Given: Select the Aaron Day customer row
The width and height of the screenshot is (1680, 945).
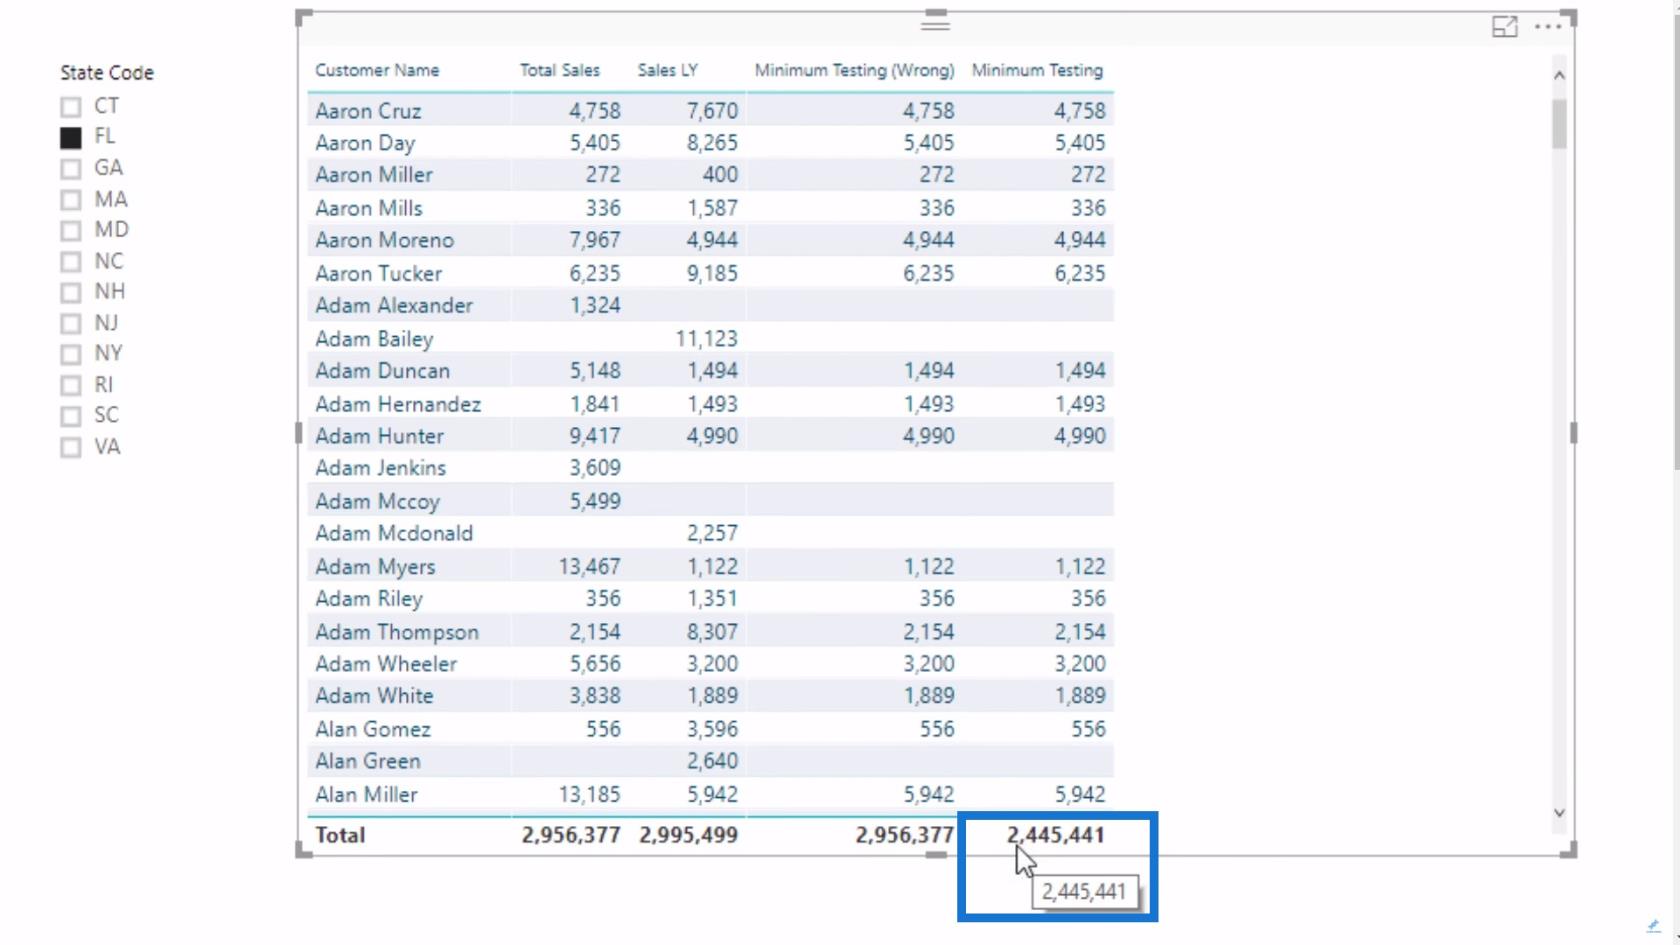Looking at the screenshot, I should click(x=711, y=143).
